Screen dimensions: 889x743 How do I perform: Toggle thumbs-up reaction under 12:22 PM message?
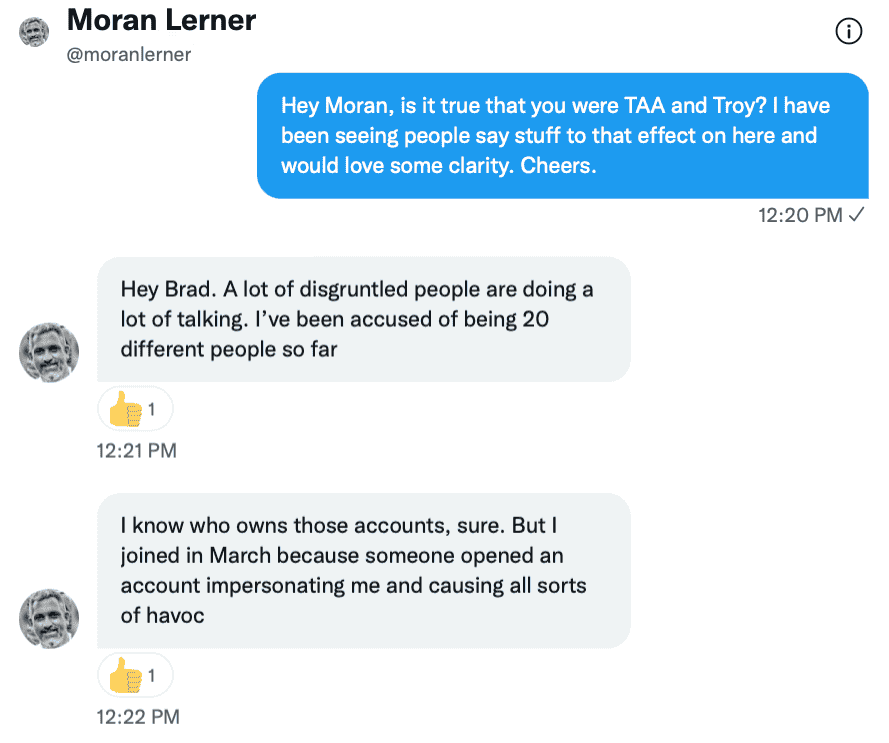pos(135,675)
